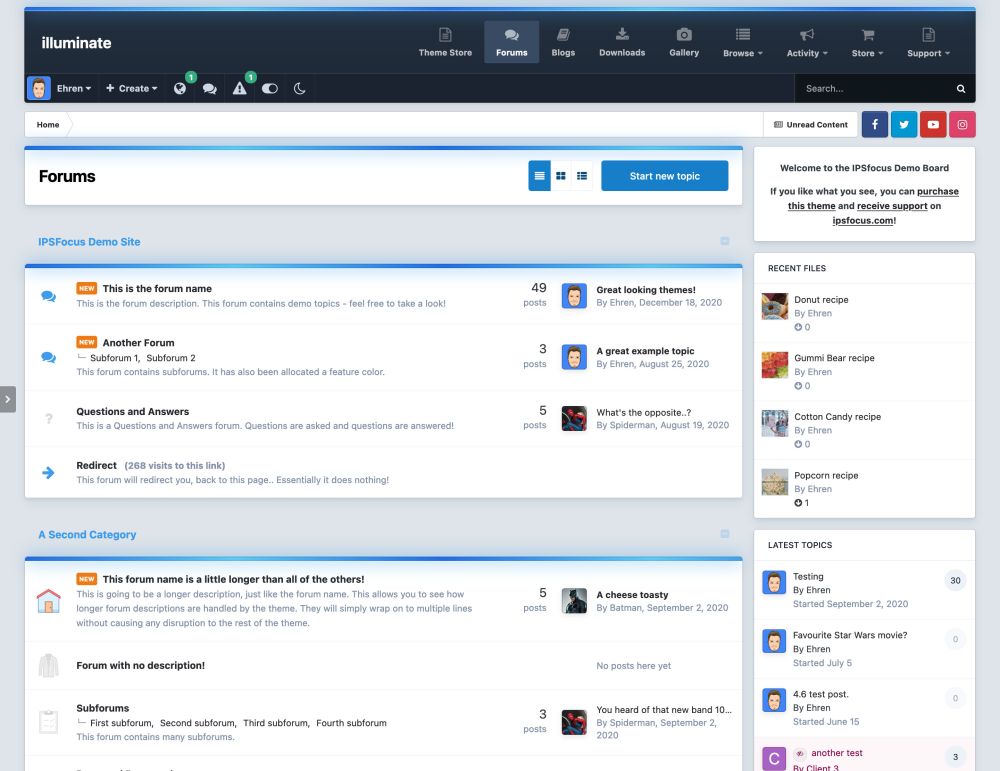
Task: Open the YouTube social link
Action: tap(933, 124)
